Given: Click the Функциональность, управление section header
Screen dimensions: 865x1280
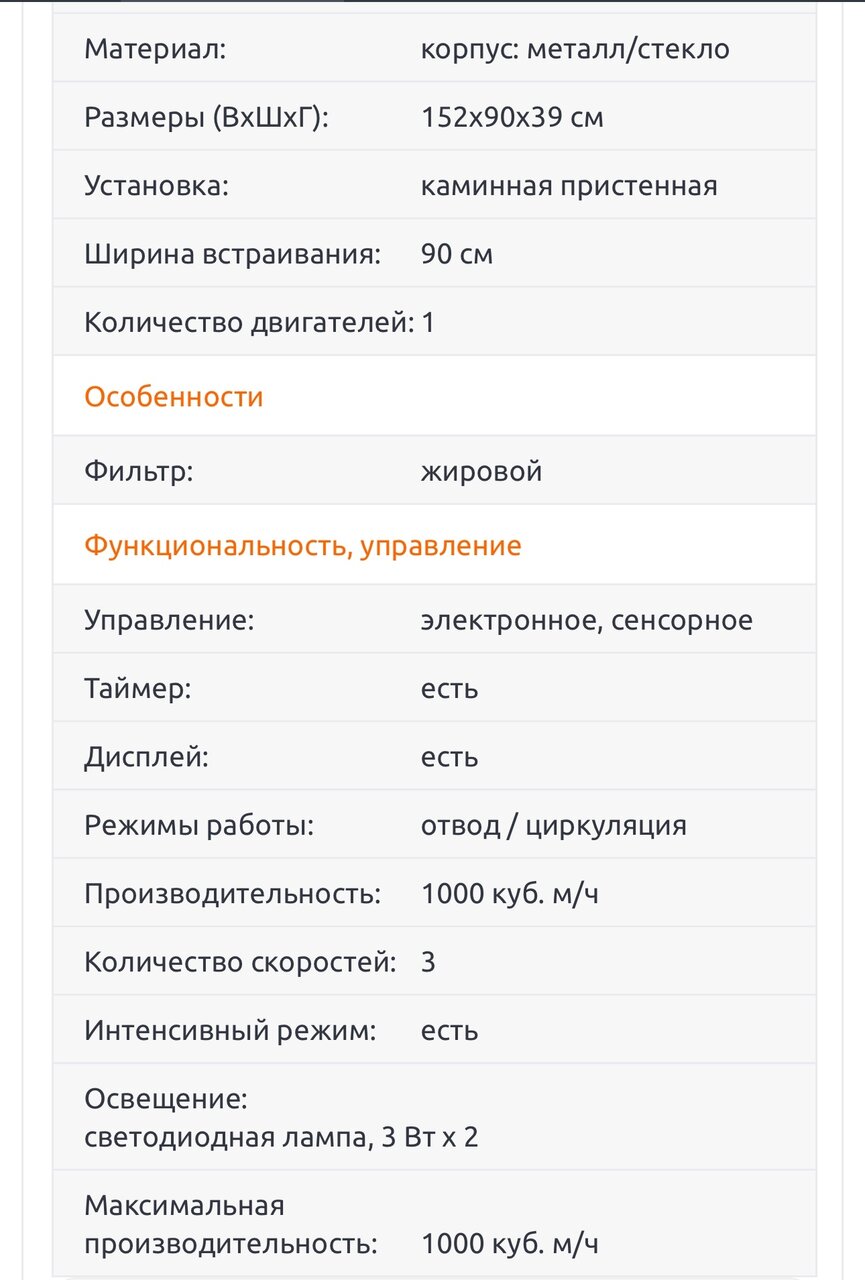Looking at the screenshot, I should 302,546.
